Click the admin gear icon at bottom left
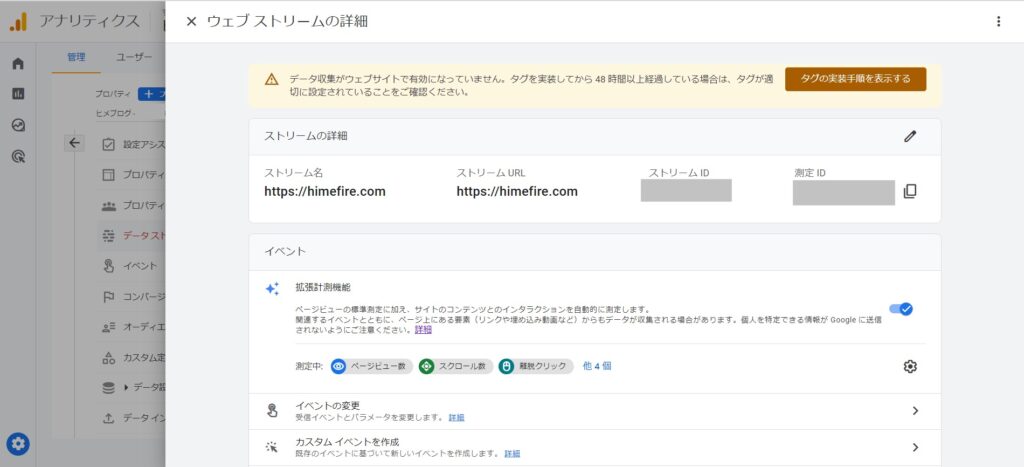 click(x=18, y=445)
